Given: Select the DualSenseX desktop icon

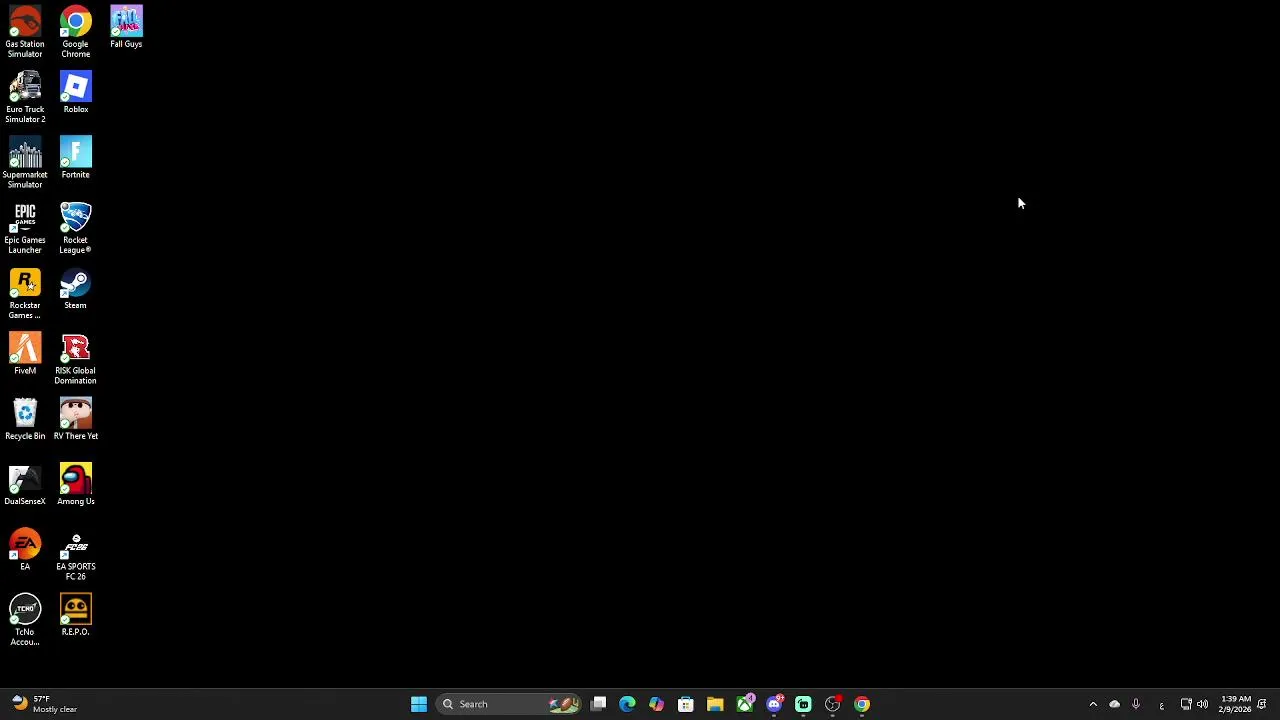Looking at the screenshot, I should click(25, 484).
